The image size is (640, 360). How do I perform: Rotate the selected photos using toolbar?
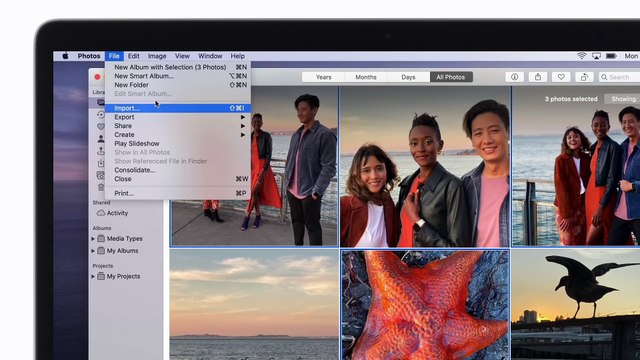[x=584, y=77]
